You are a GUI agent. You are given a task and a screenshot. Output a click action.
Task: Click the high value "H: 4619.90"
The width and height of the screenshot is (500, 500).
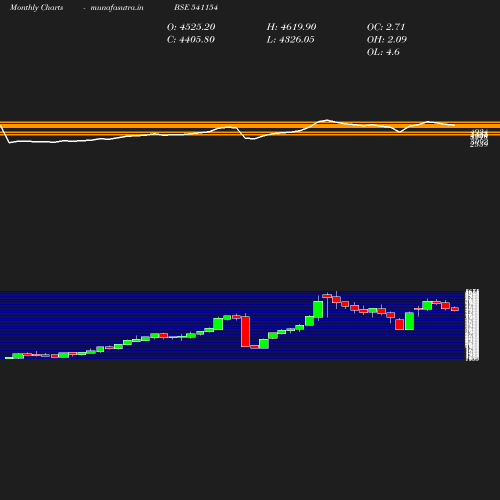click(x=291, y=27)
